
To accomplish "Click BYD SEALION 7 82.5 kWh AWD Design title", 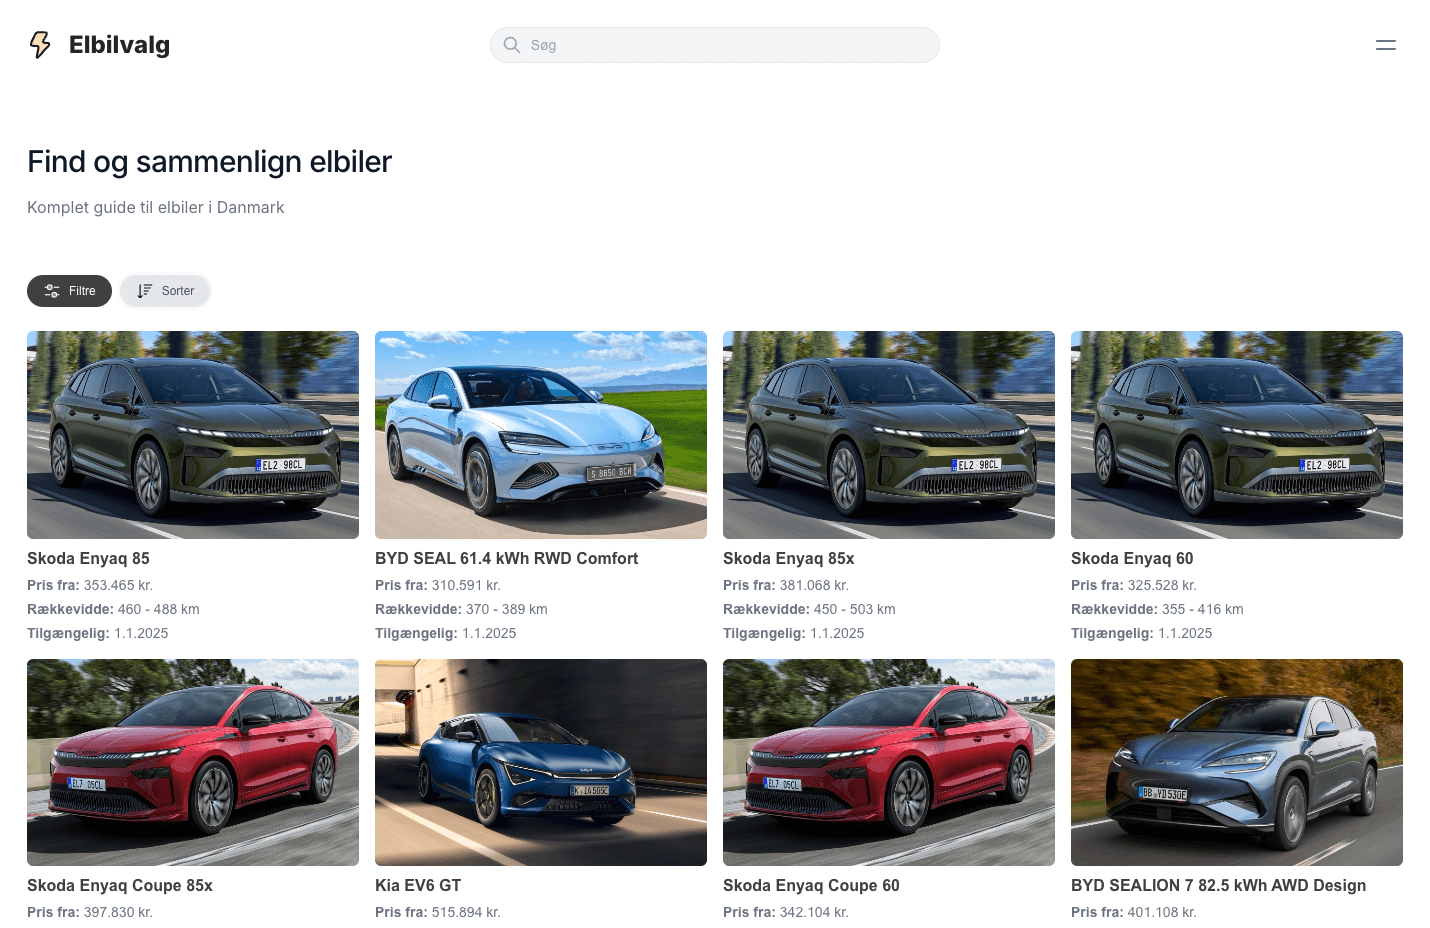I will click(1218, 886).
